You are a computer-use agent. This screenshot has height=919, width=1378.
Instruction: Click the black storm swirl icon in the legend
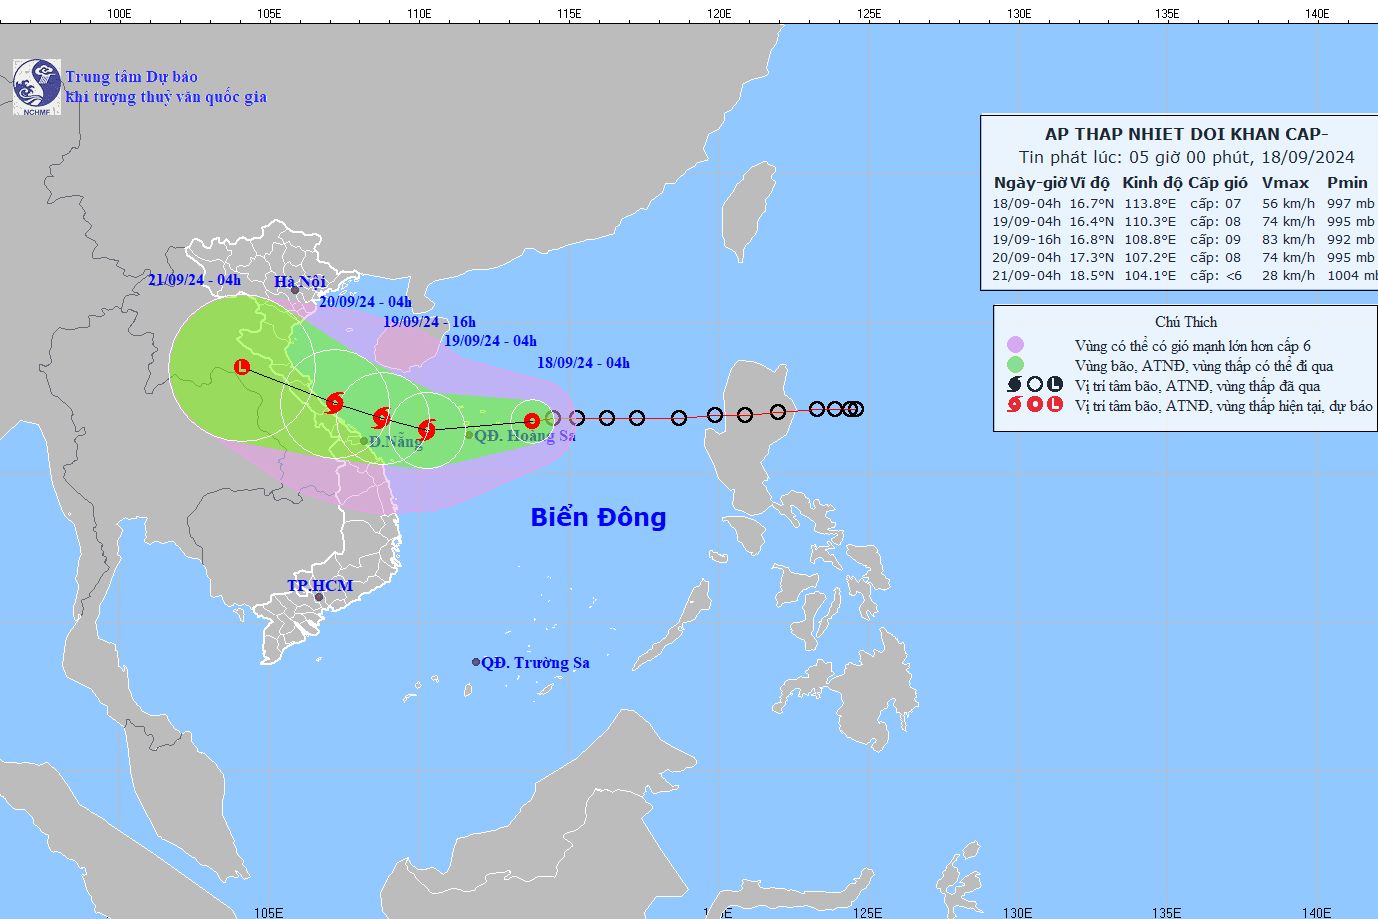click(x=1015, y=385)
